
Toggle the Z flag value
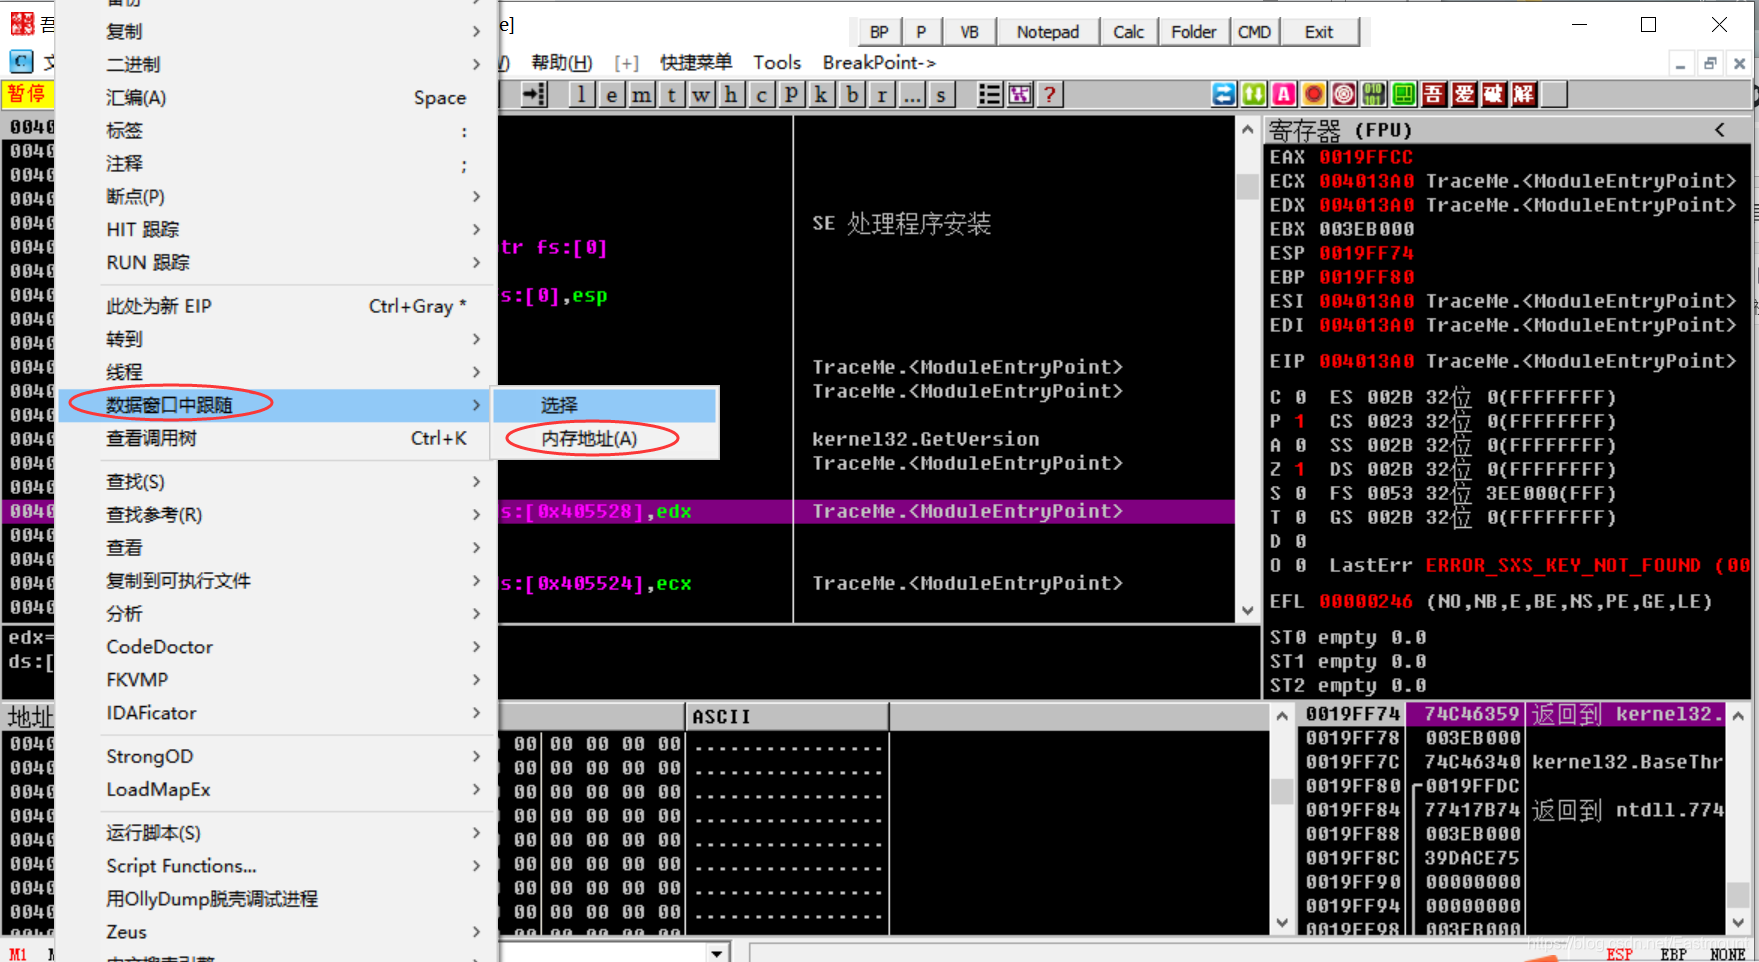1300,469
